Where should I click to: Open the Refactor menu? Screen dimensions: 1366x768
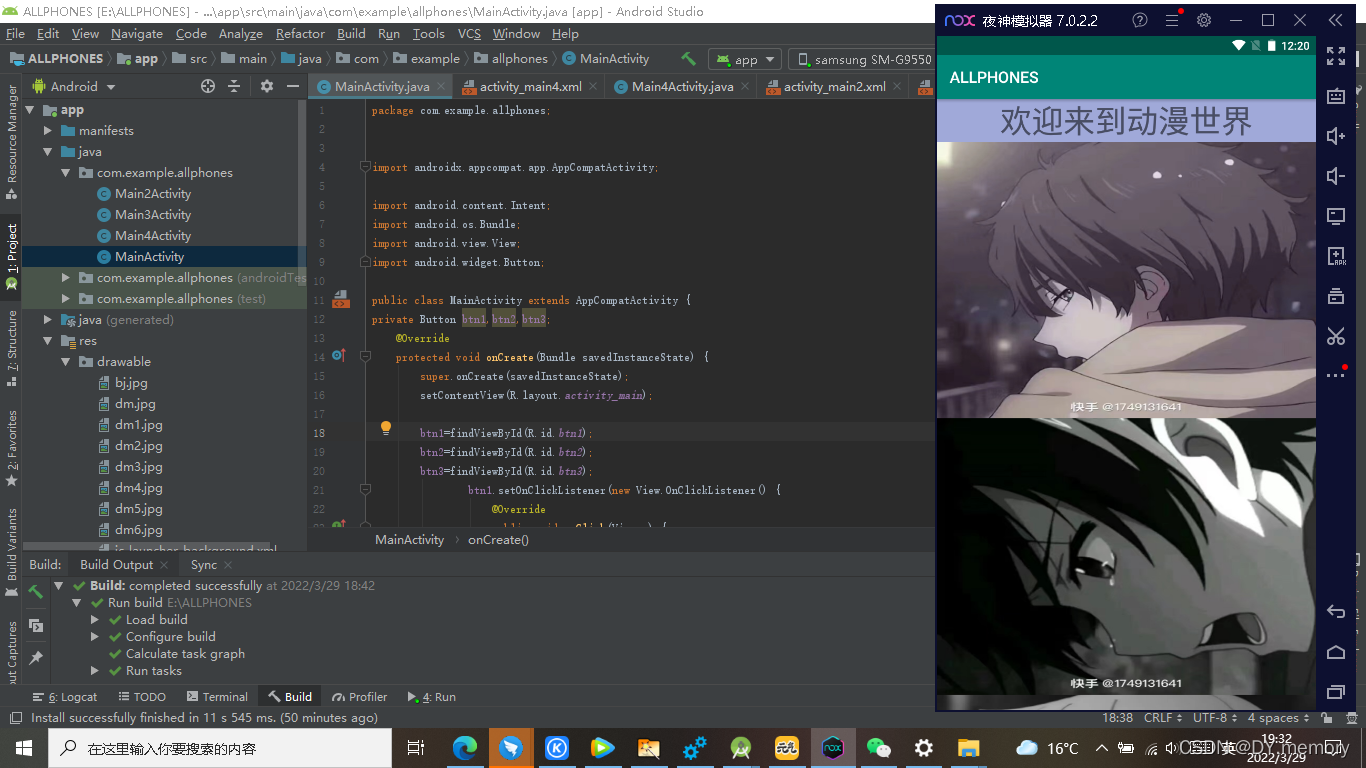[300, 33]
